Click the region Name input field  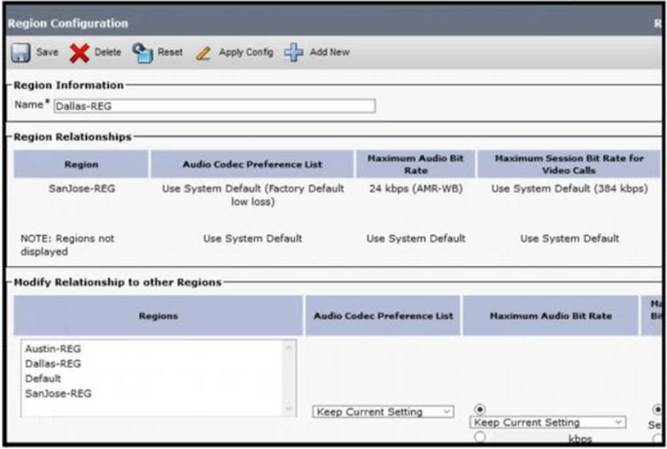213,105
